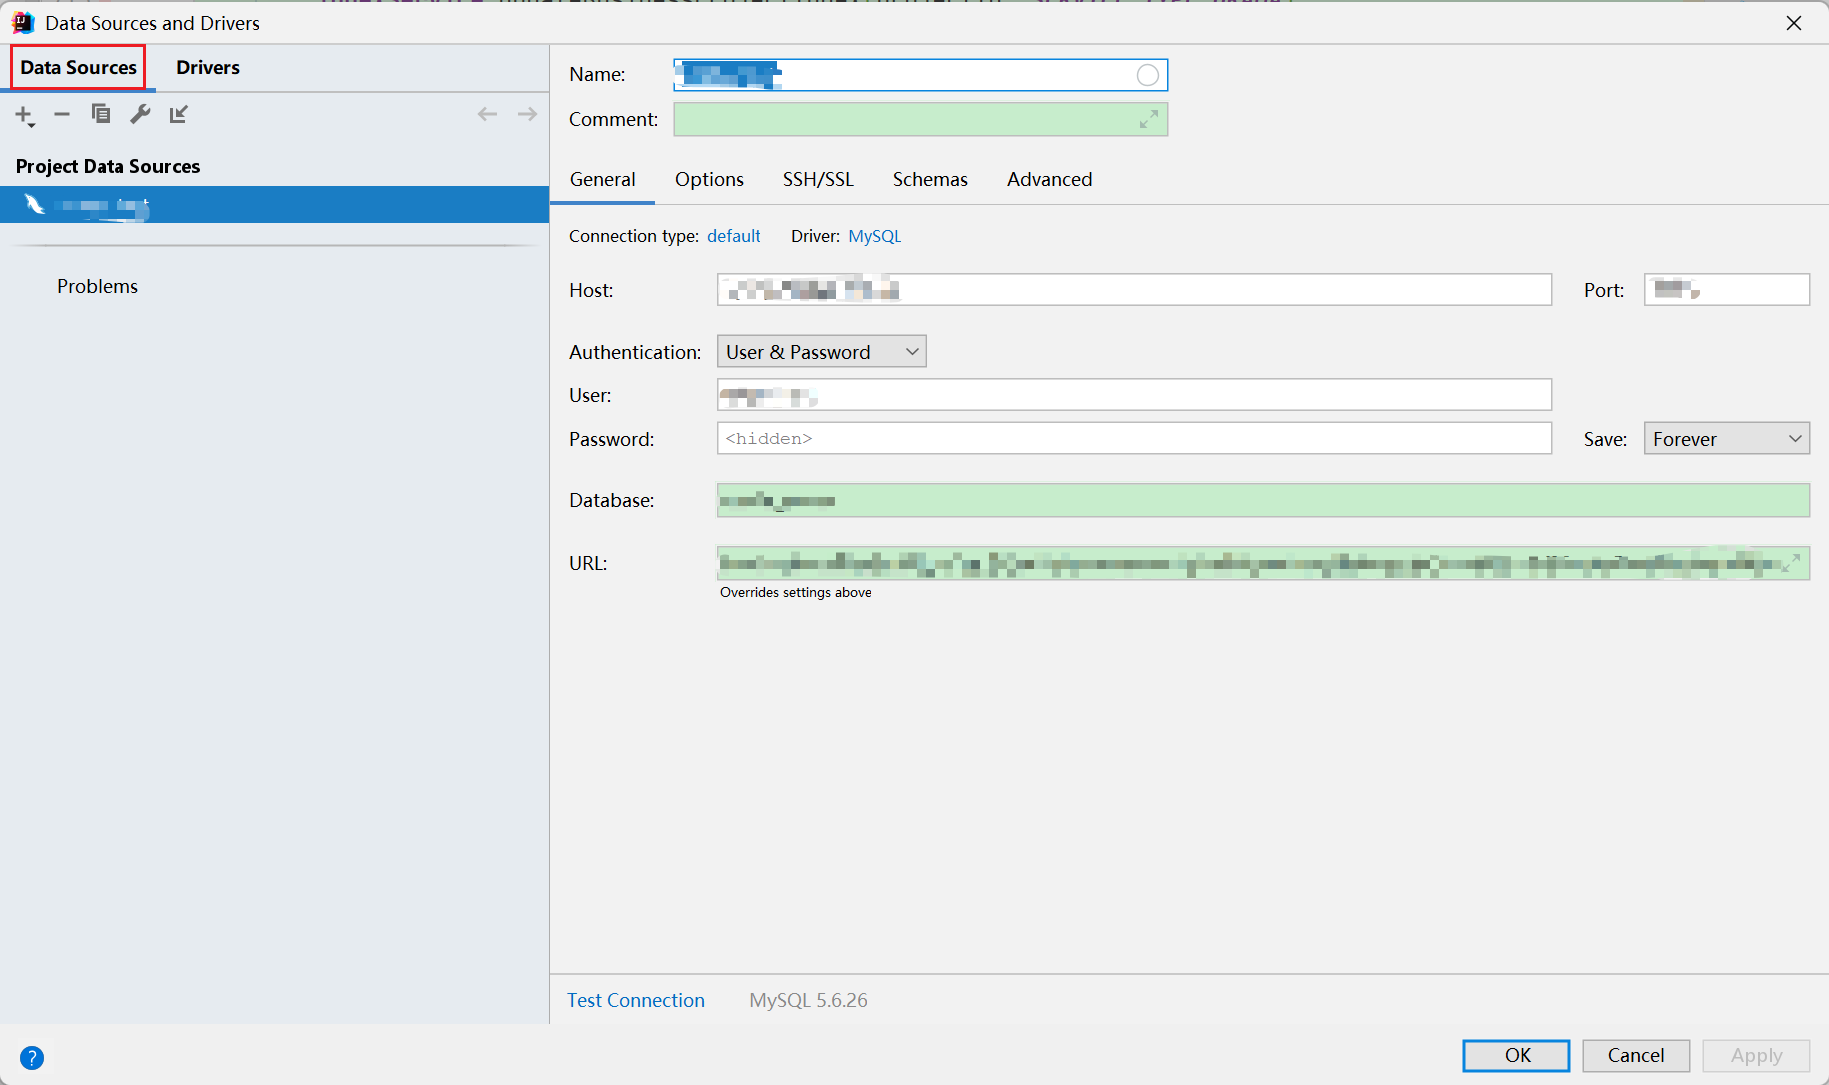Open the Save password Forever dropdown
Viewport: 1829px width, 1085px height.
1726,439
